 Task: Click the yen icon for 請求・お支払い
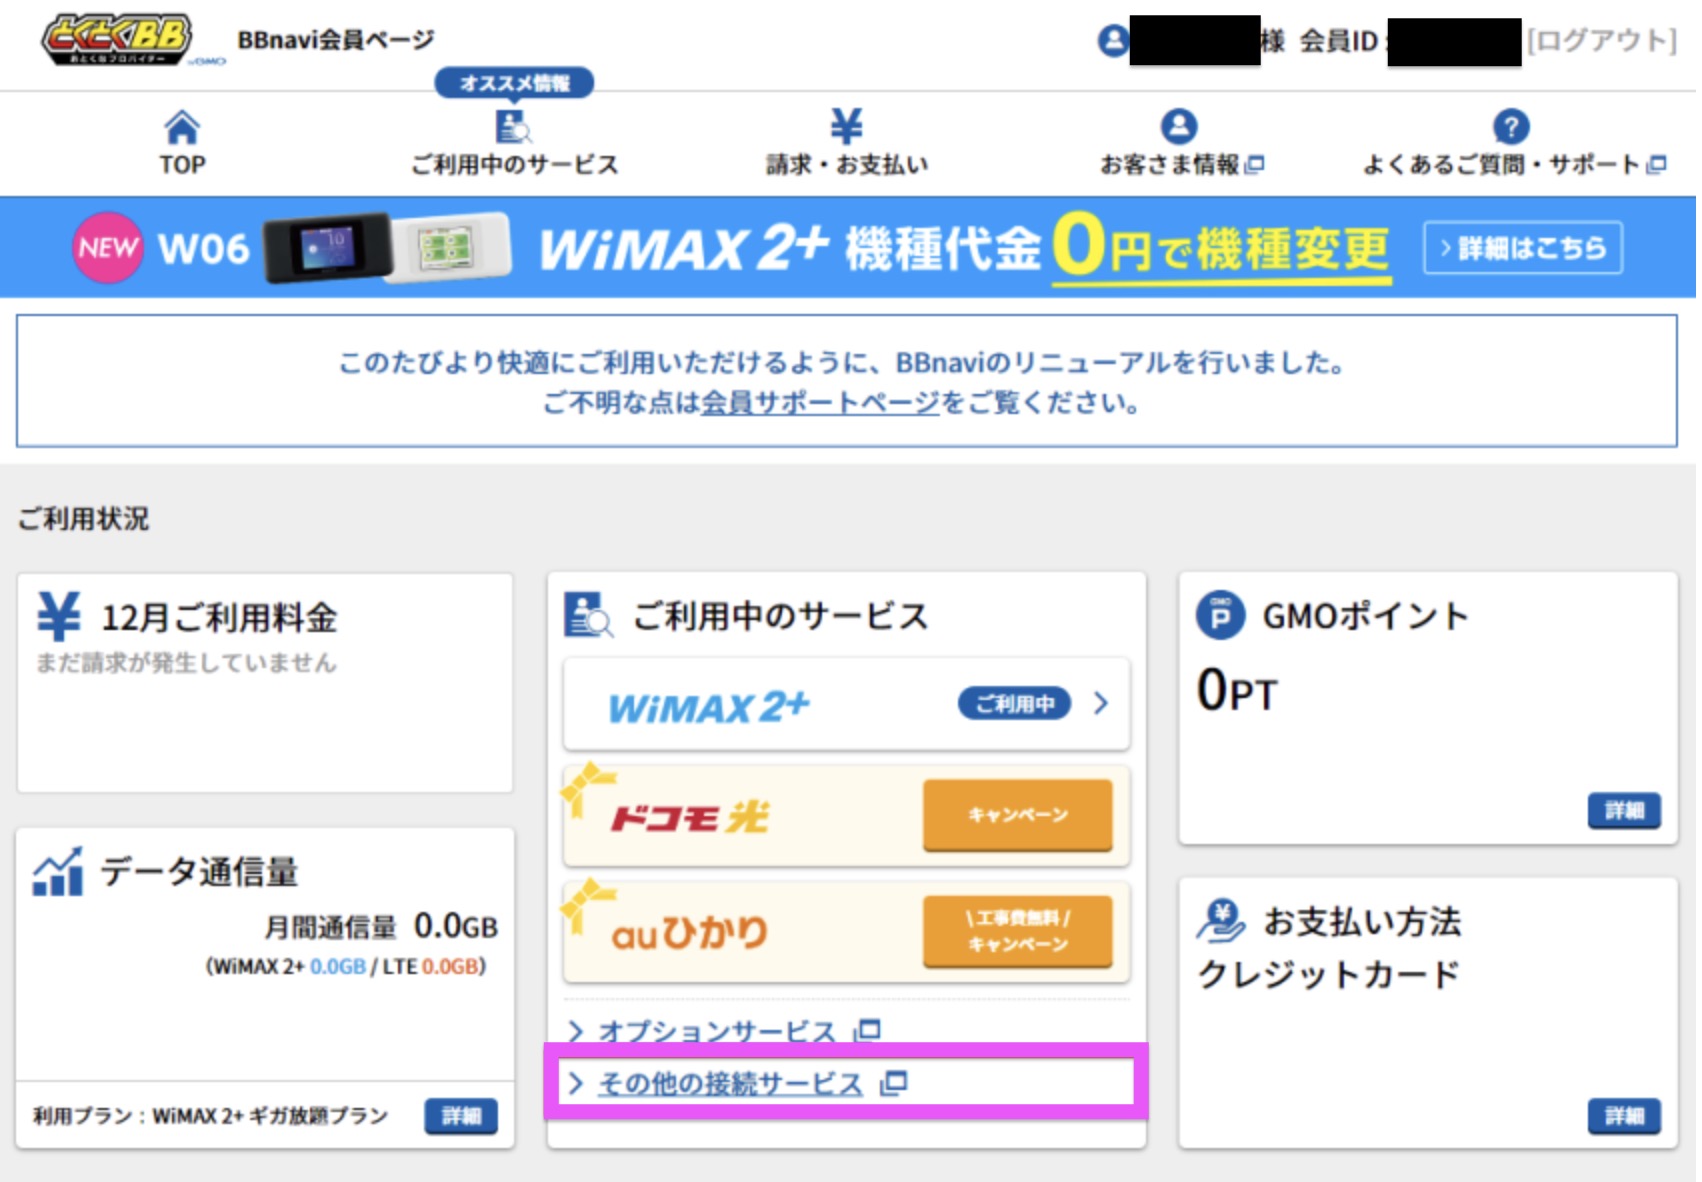tap(846, 127)
